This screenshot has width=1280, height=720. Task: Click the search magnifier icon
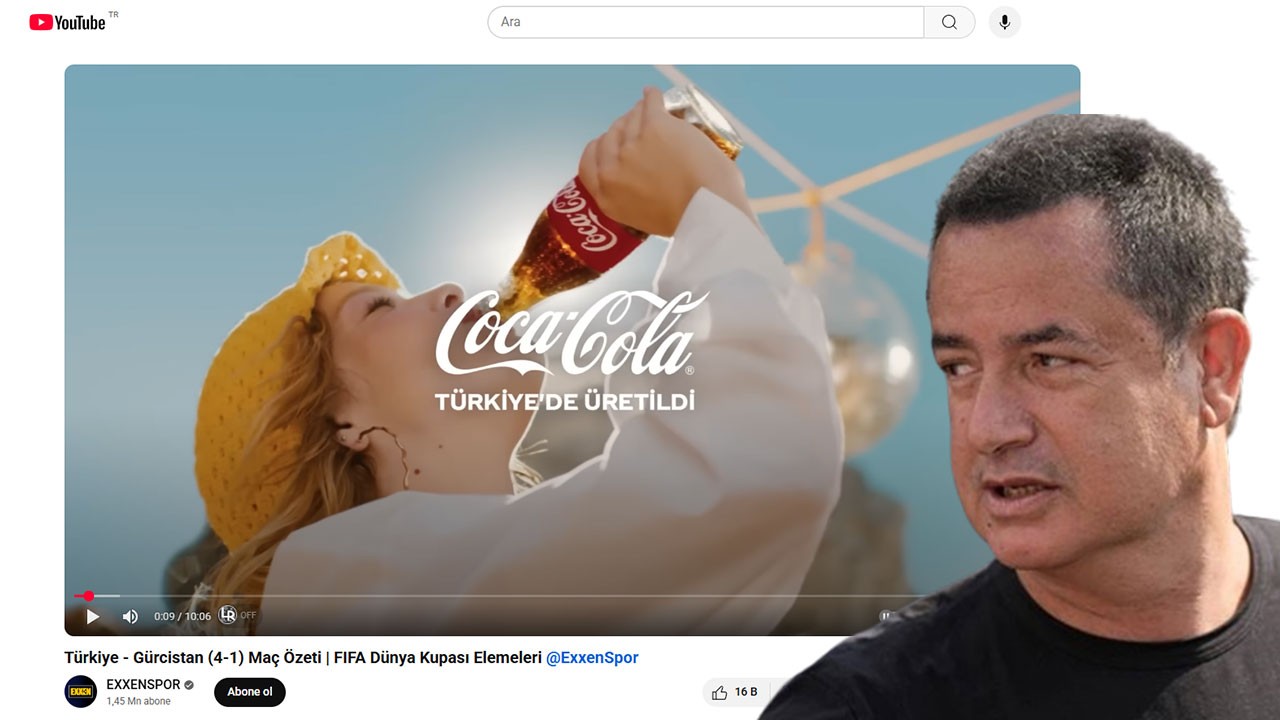tap(947, 21)
